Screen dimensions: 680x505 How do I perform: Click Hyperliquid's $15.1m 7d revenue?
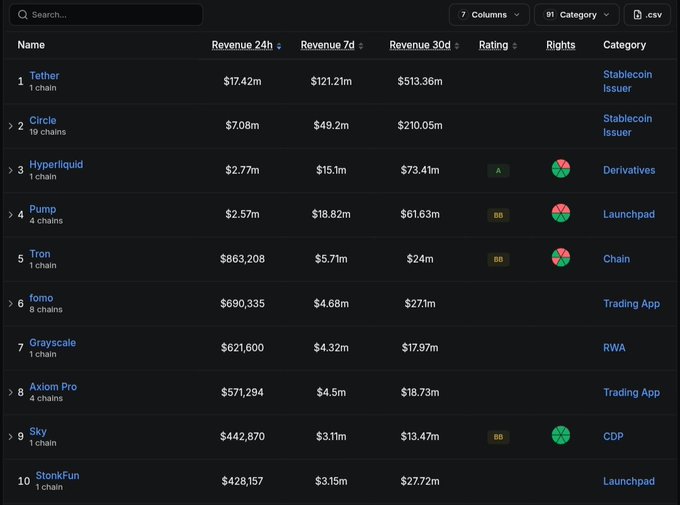tap(331, 170)
